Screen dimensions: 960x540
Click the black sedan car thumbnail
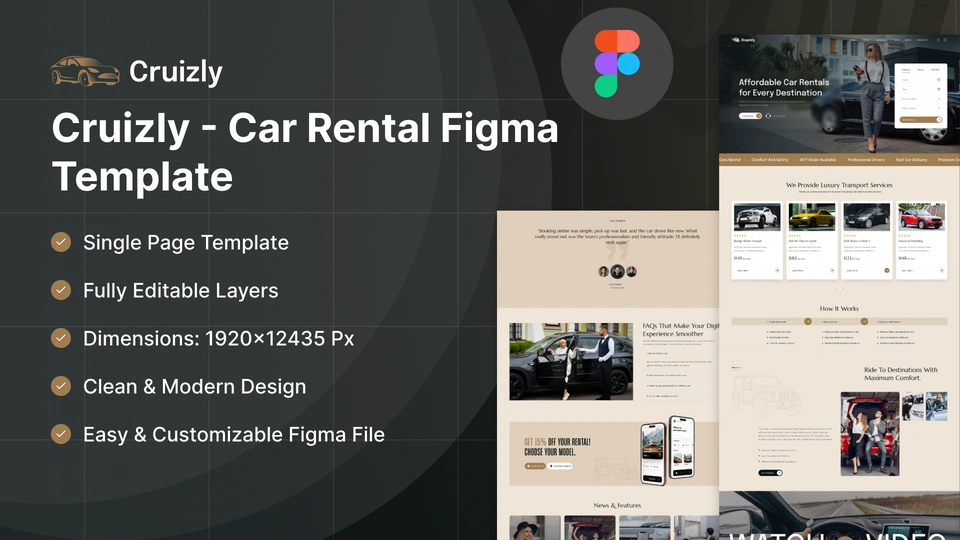click(x=867, y=217)
